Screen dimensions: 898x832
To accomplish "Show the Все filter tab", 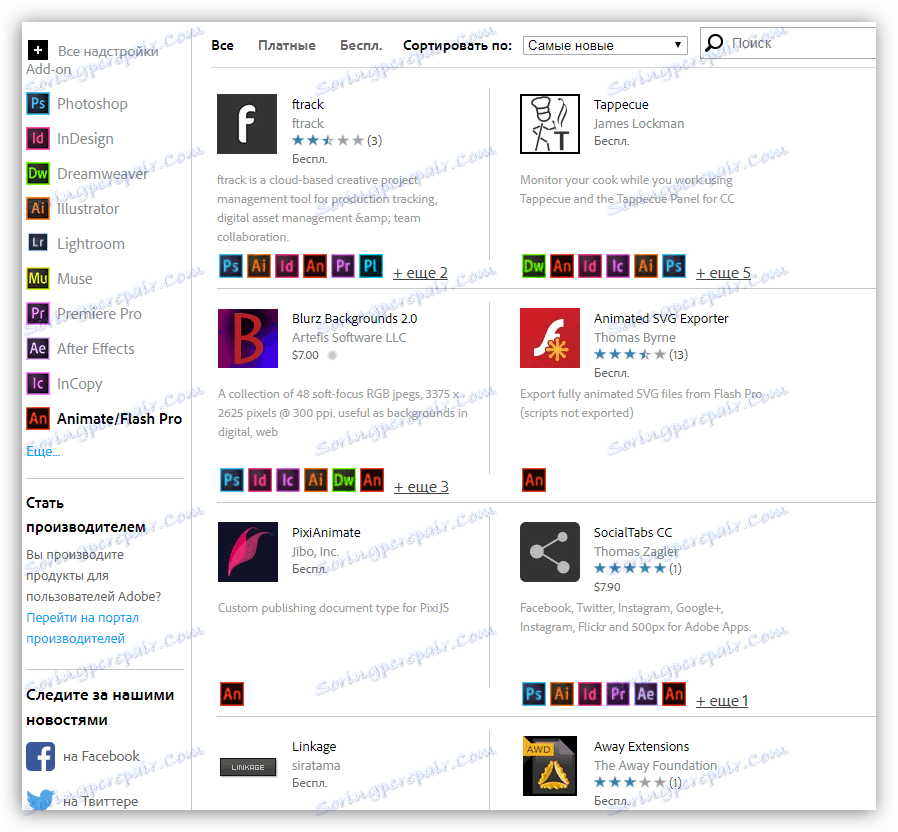I will (x=222, y=45).
